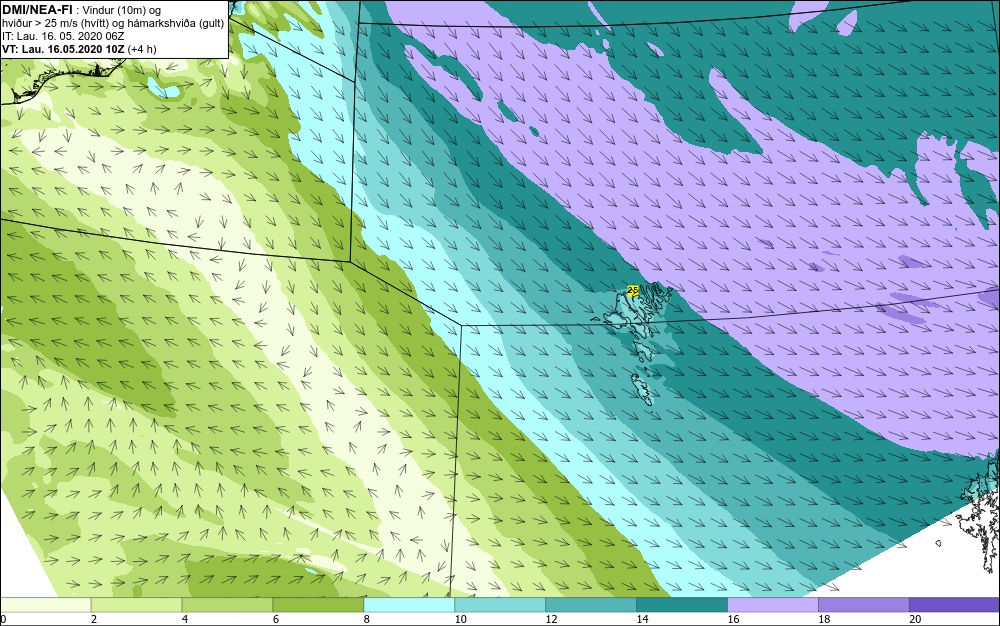Screen dimensions: 1000x626
Task: Select the 10–12 m/s turquoise legend swatch
Action: pos(500,604)
